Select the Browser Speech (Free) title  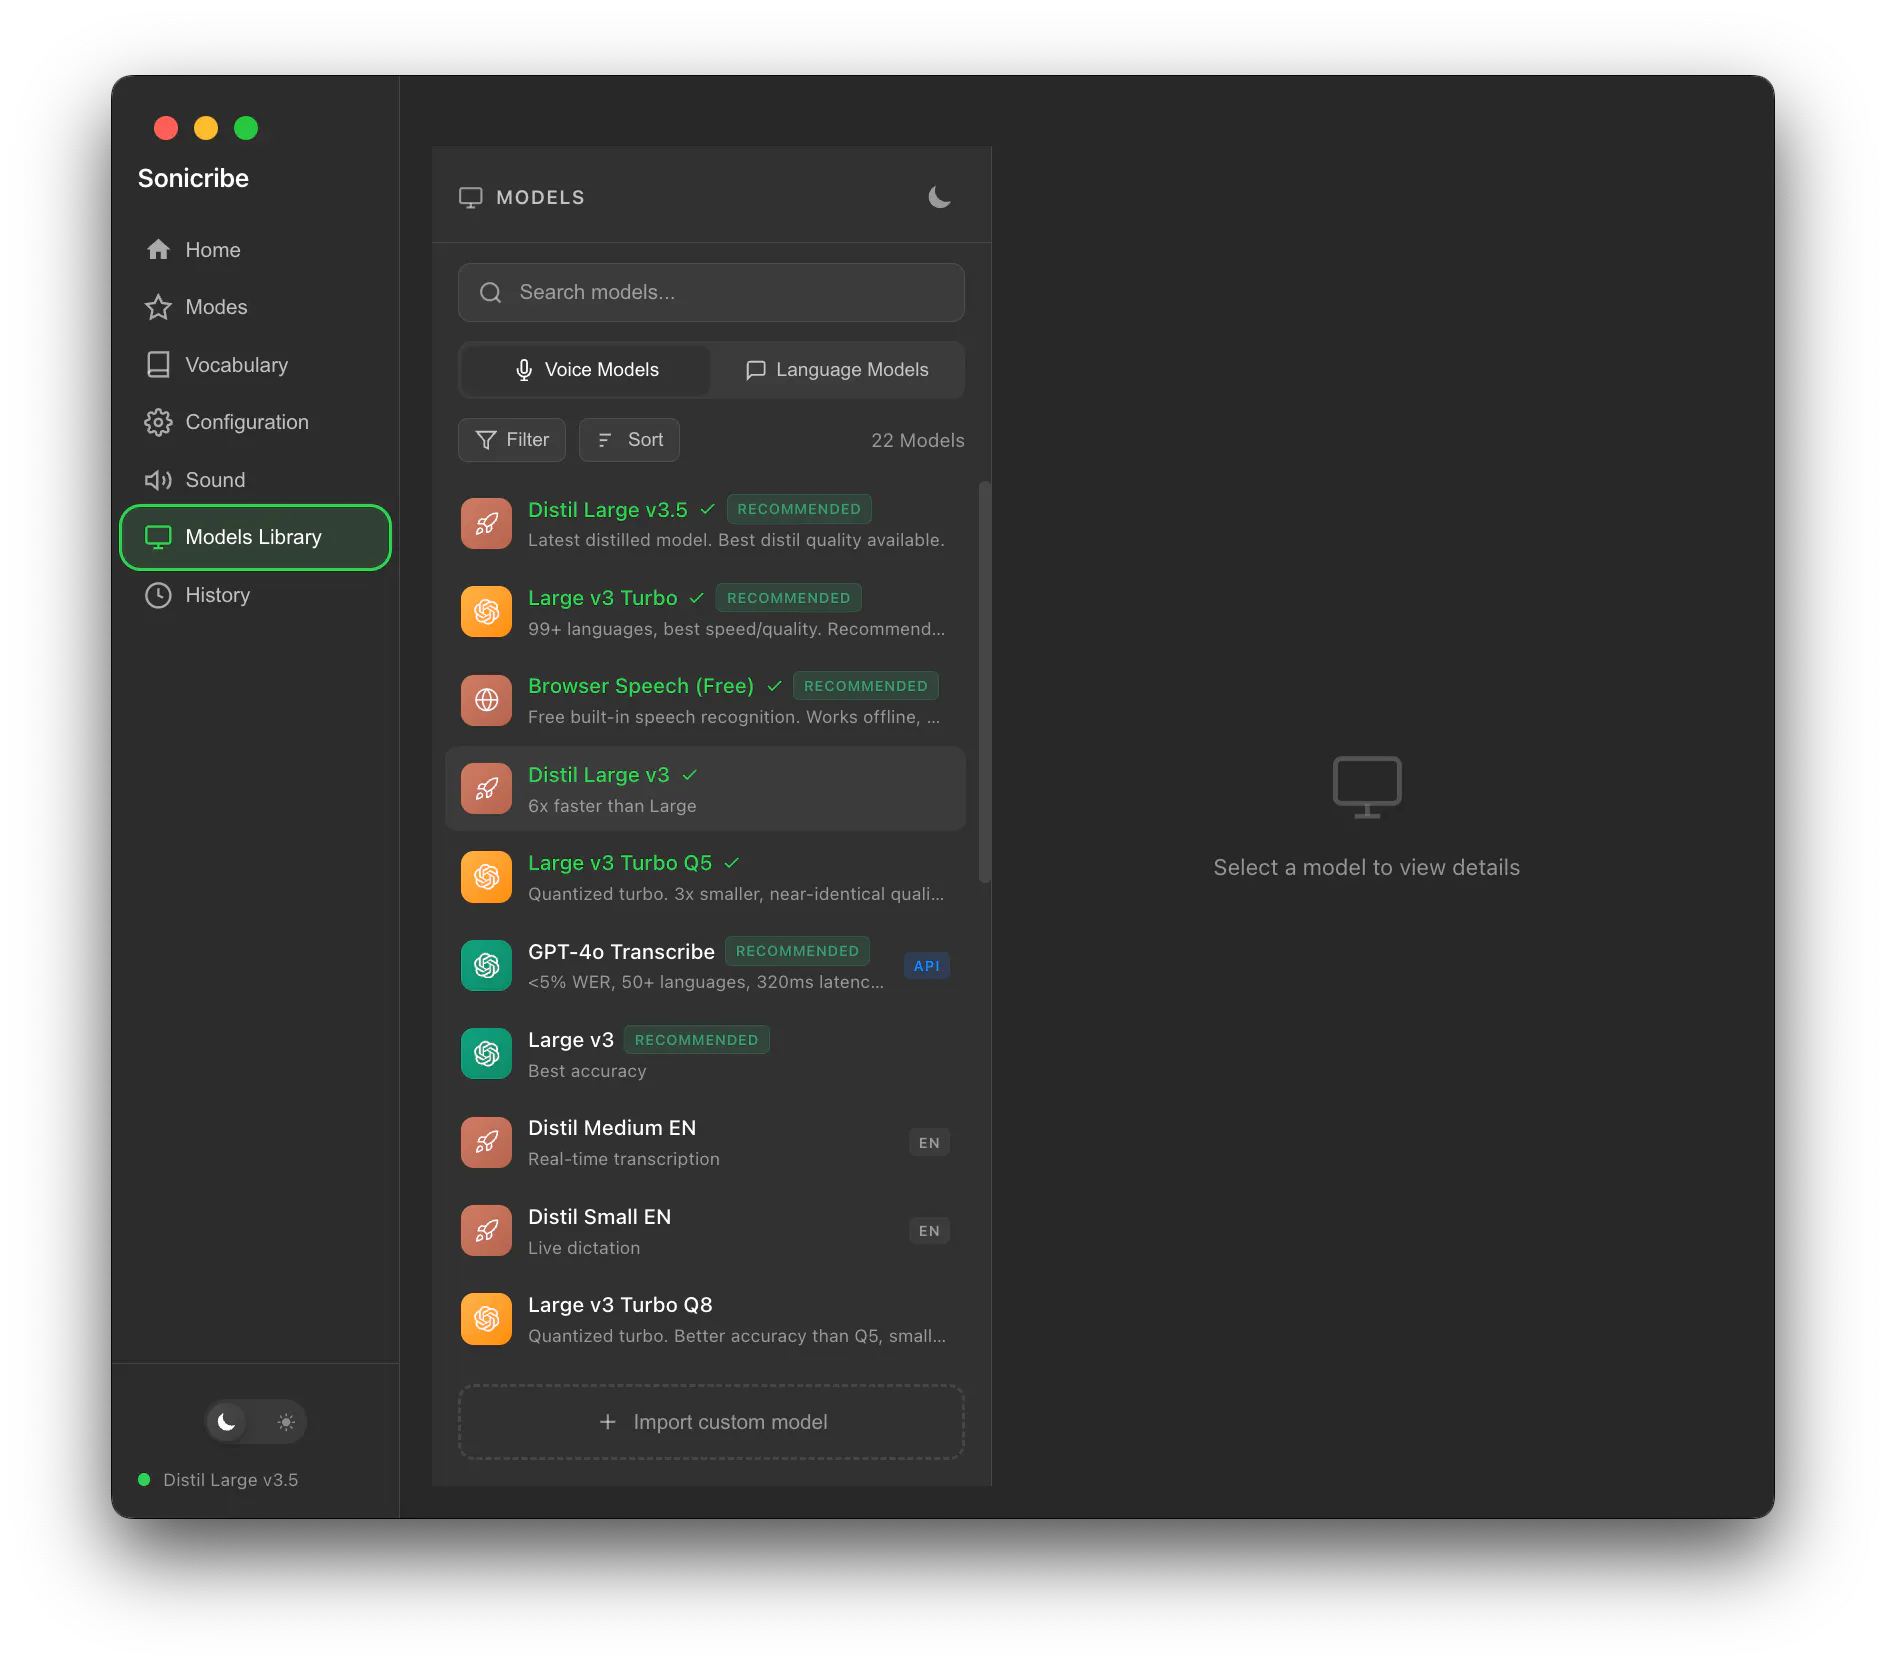click(x=641, y=686)
